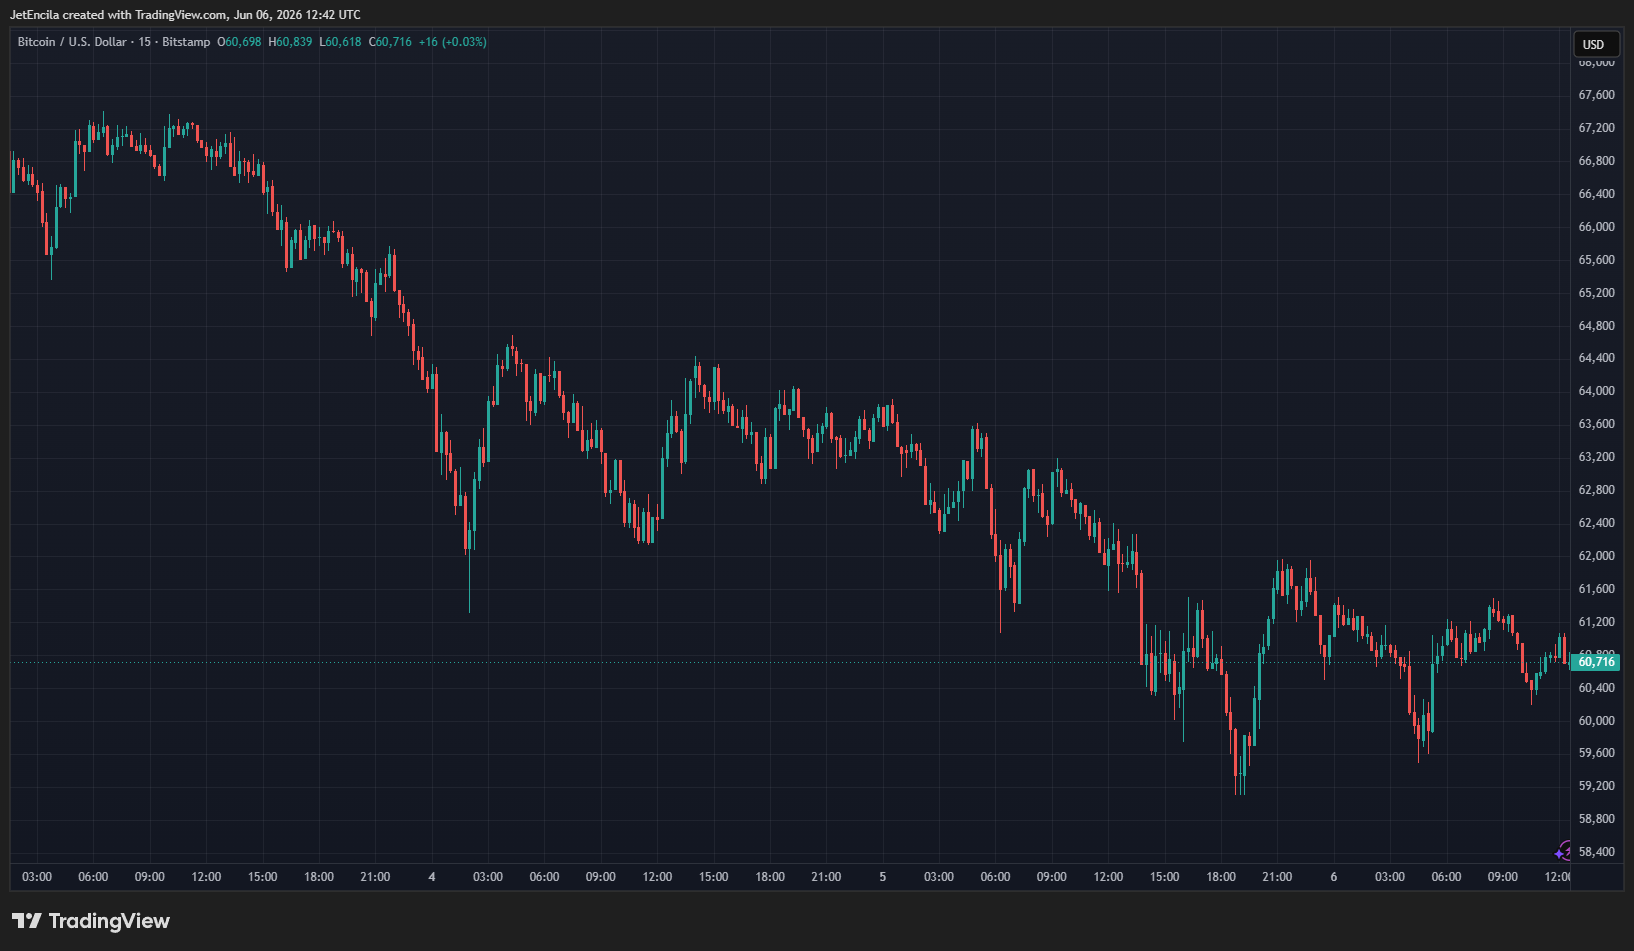Click the purple lightning event icon
Screen dimensions: 1634x951
click(1565, 850)
